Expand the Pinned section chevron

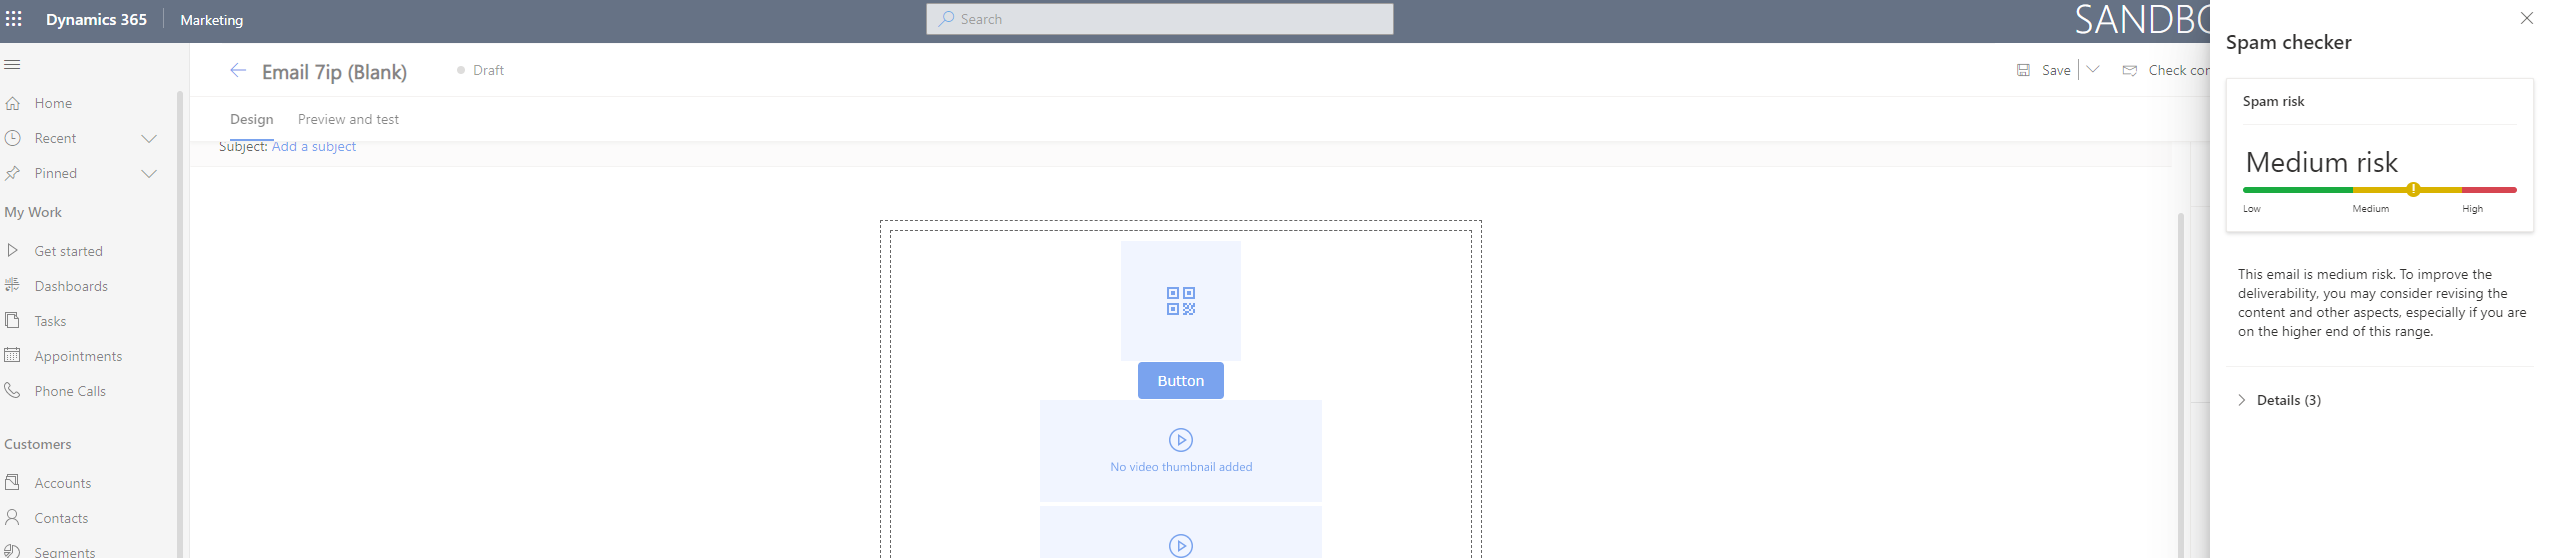click(149, 173)
